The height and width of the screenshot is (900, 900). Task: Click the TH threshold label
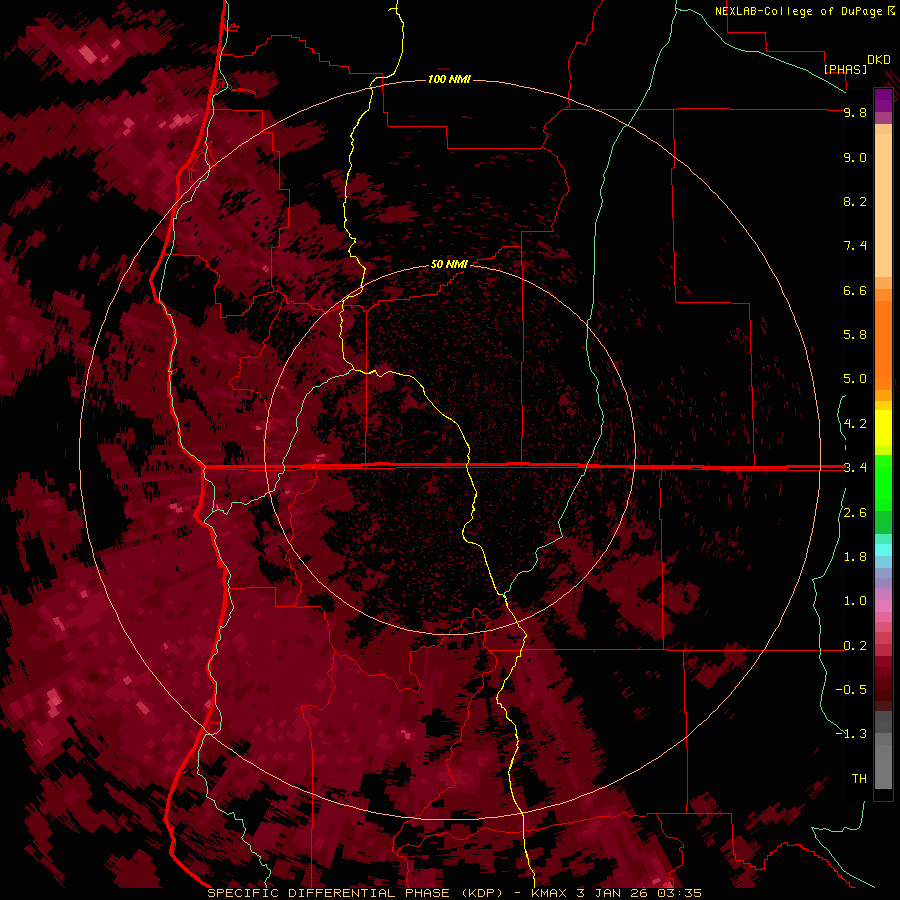[859, 779]
